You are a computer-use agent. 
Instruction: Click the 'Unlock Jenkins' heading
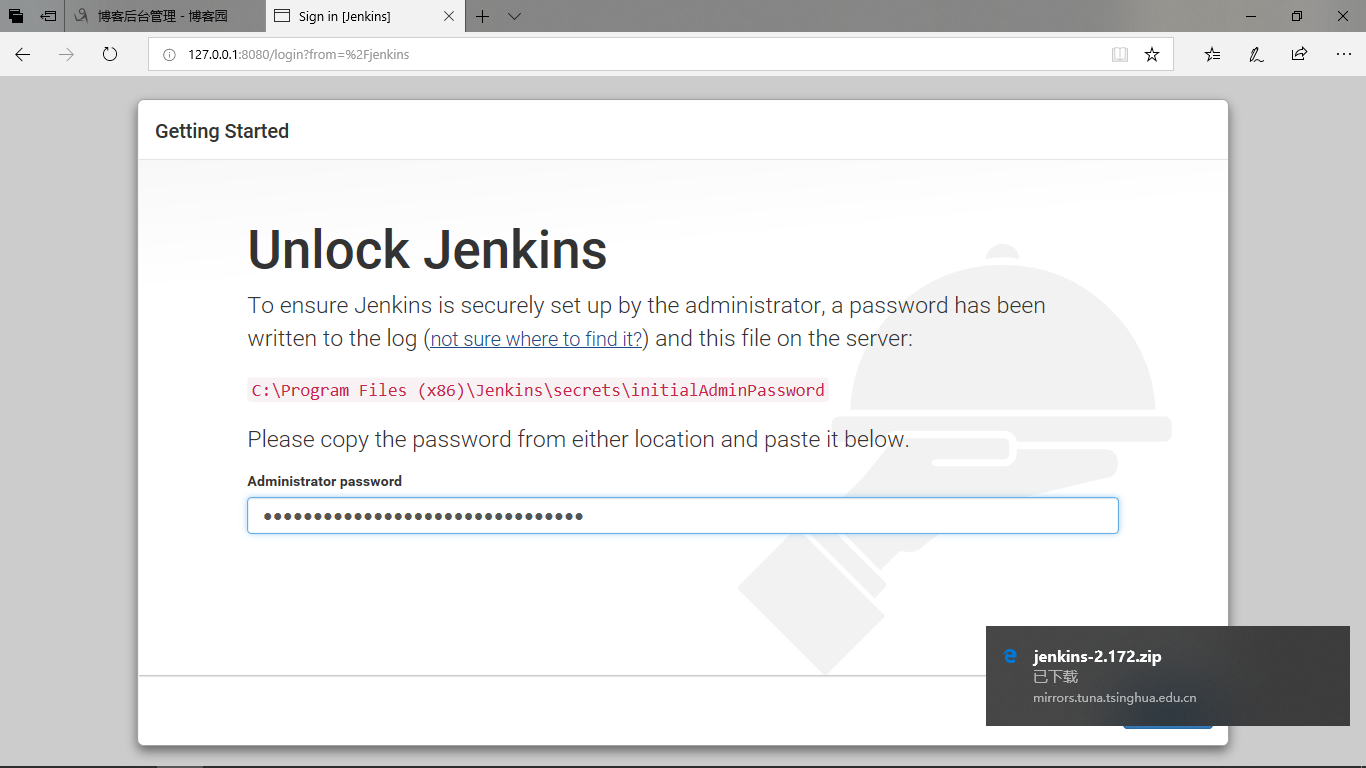(427, 250)
